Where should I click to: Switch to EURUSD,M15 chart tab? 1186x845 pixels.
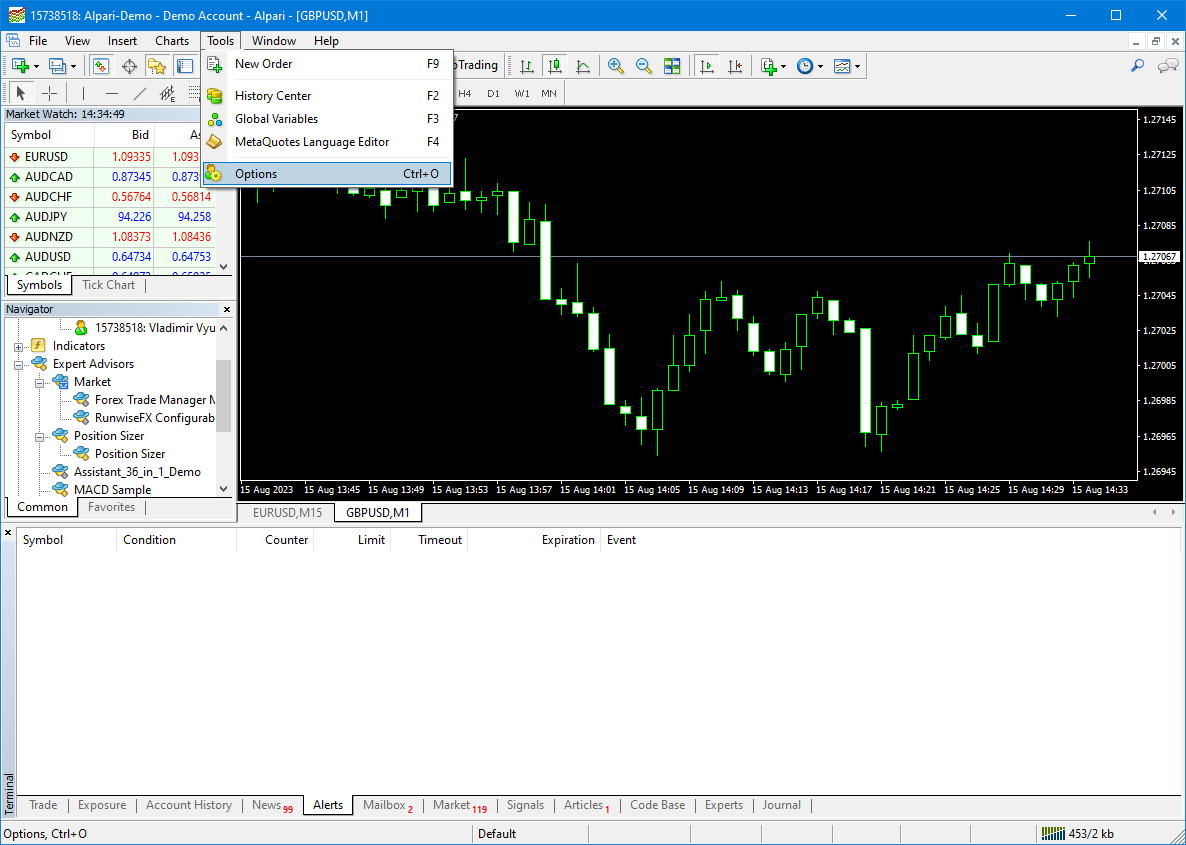point(287,513)
